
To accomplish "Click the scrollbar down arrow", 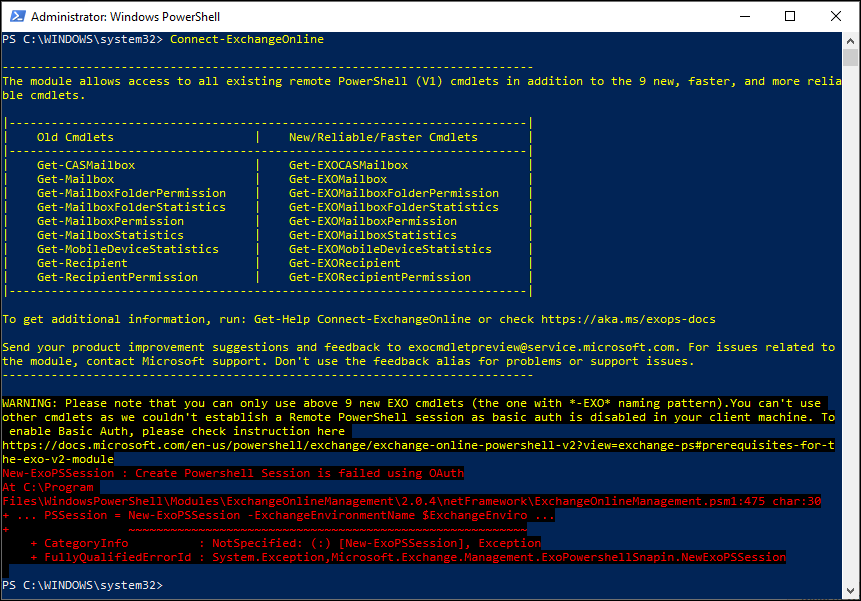I will click(x=850, y=591).
